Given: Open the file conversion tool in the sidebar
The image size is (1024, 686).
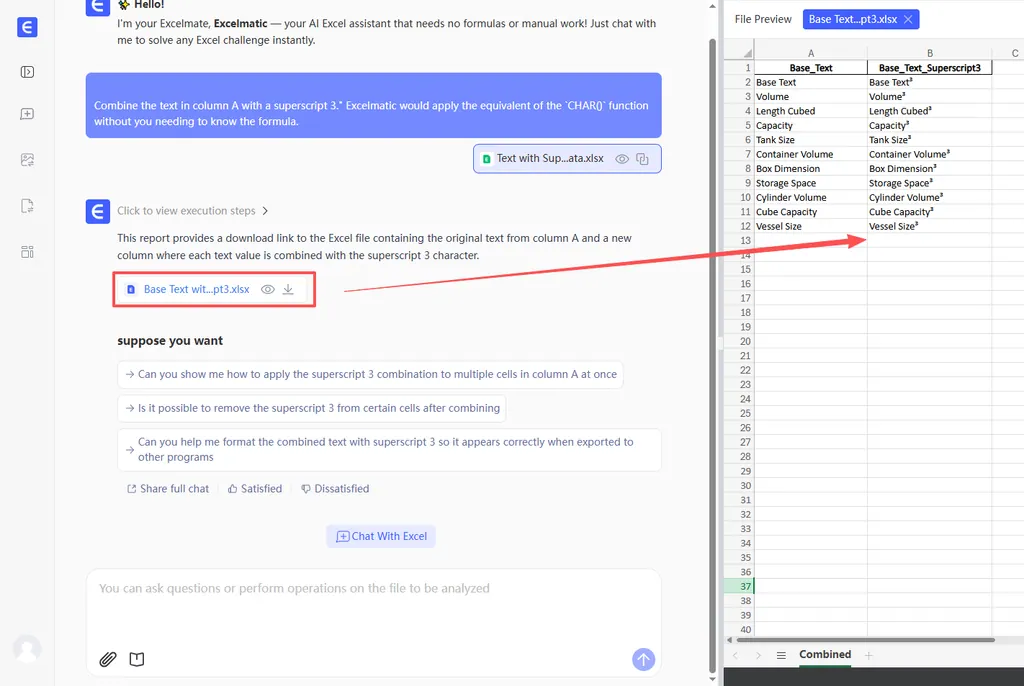Looking at the screenshot, I should click(x=27, y=206).
